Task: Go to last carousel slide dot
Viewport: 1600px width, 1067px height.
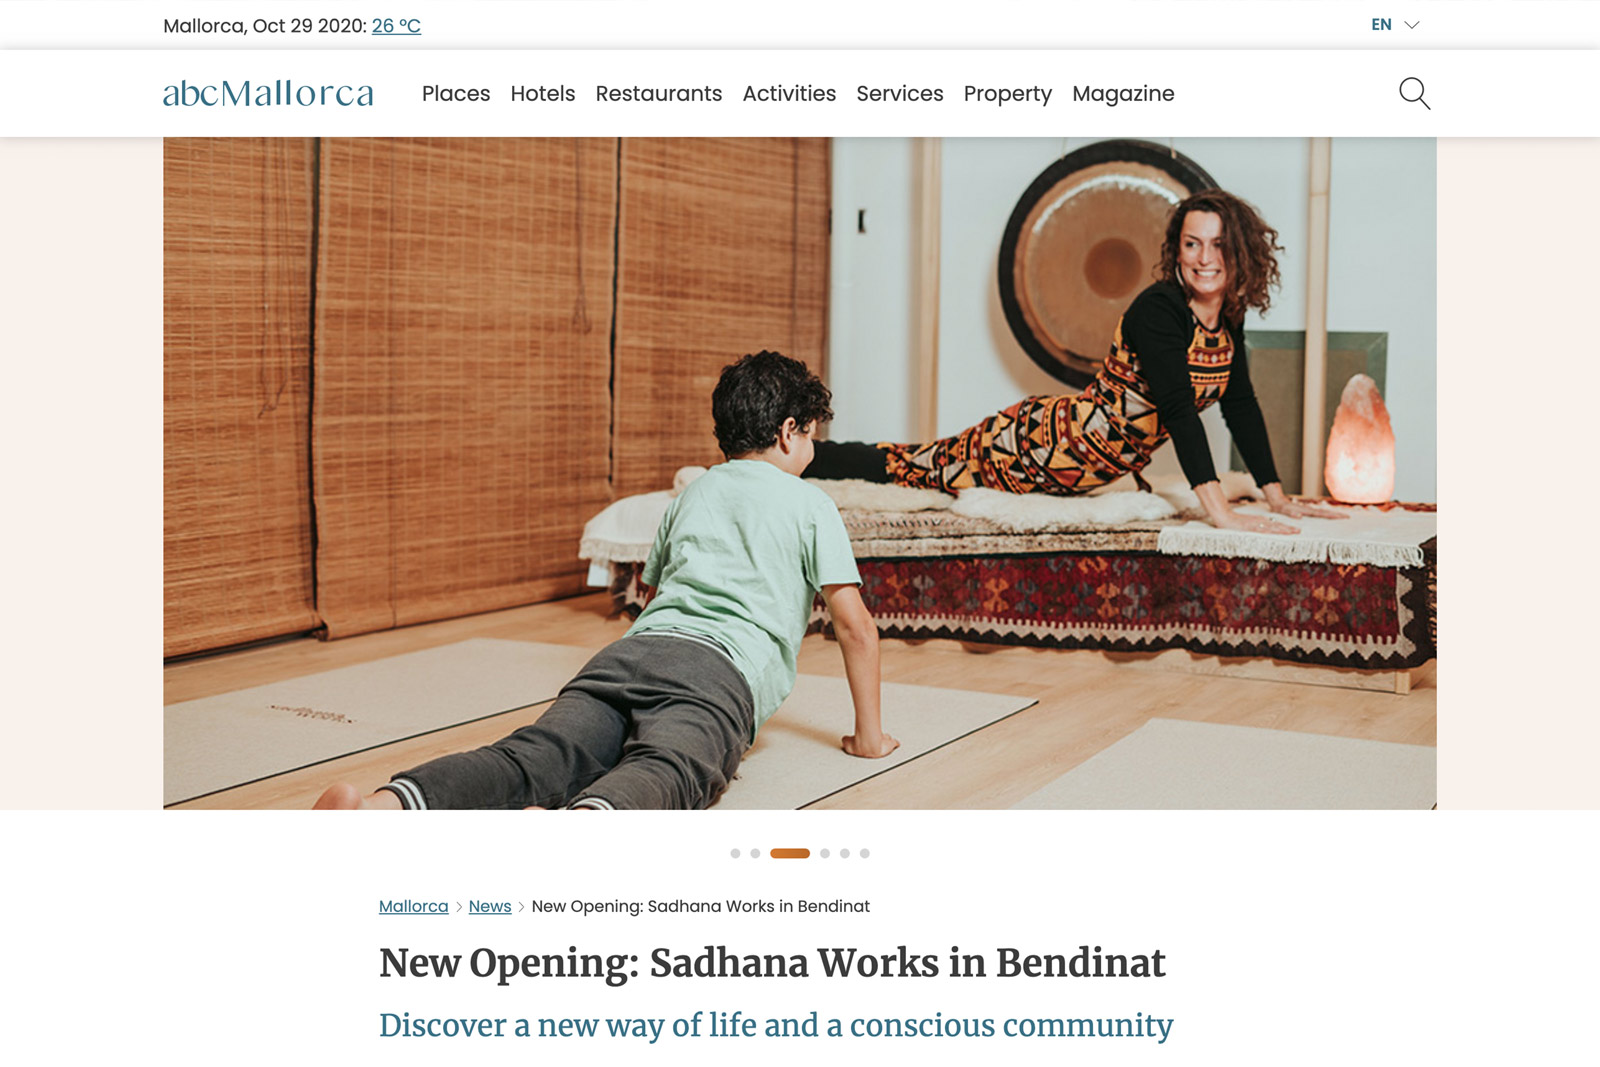Action: [x=865, y=853]
